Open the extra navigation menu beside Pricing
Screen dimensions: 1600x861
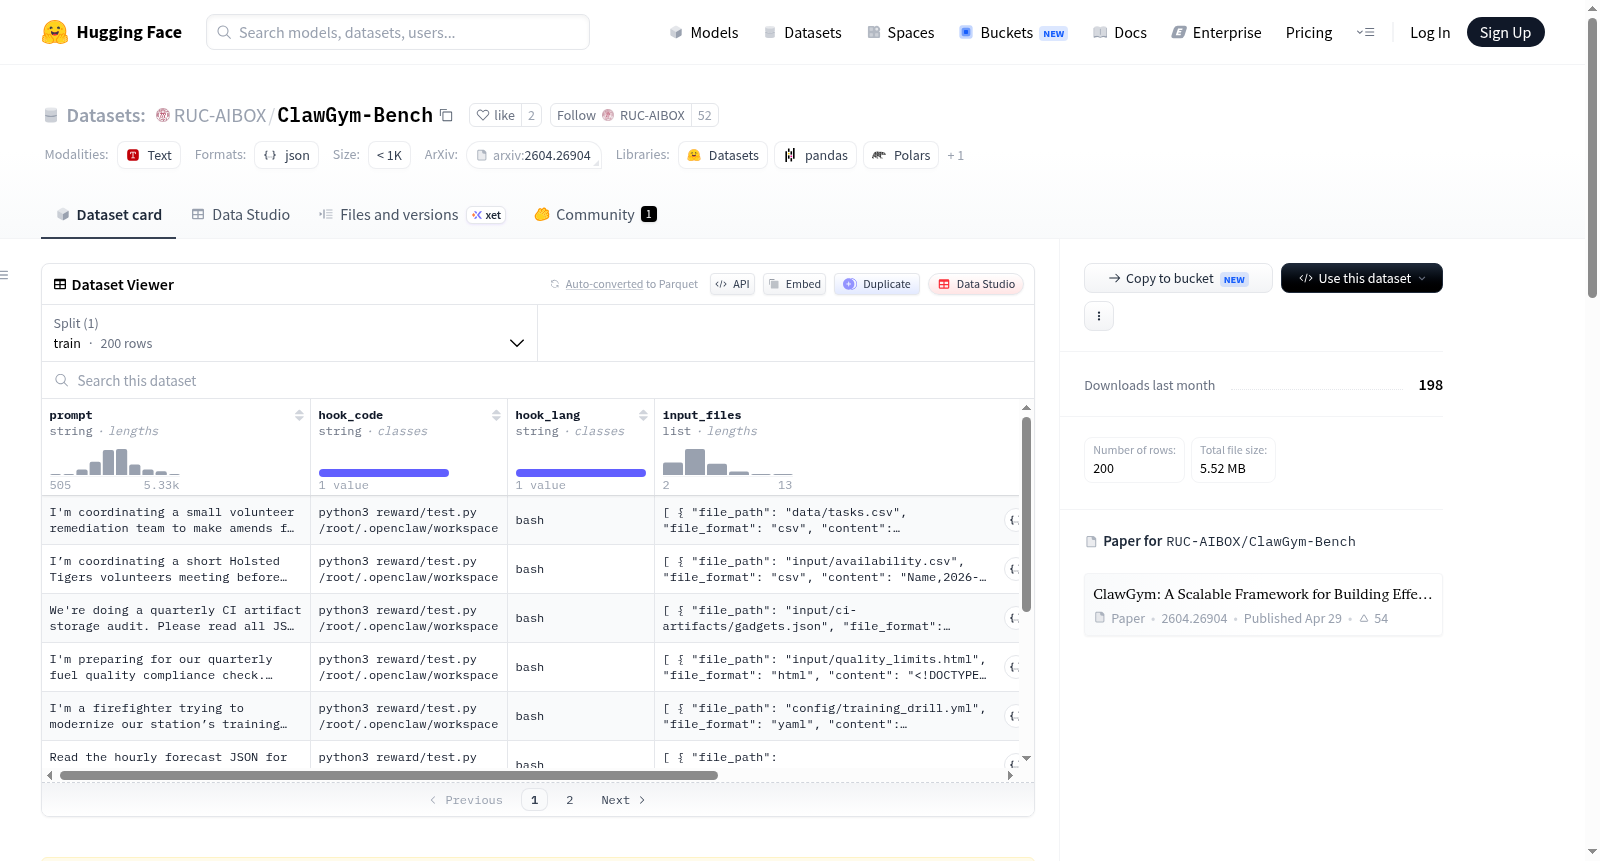pos(1365,32)
